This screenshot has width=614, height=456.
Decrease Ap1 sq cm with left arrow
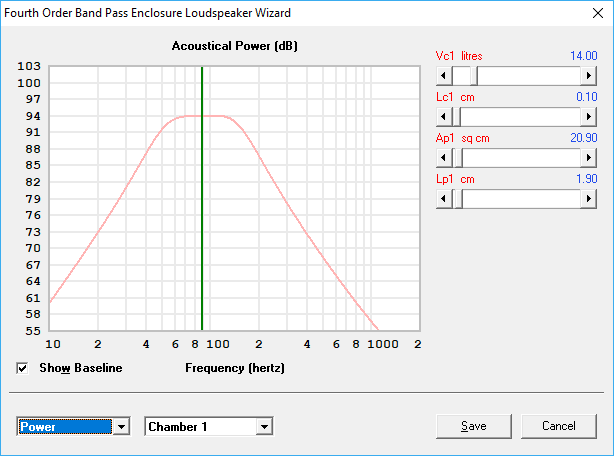coord(444,158)
